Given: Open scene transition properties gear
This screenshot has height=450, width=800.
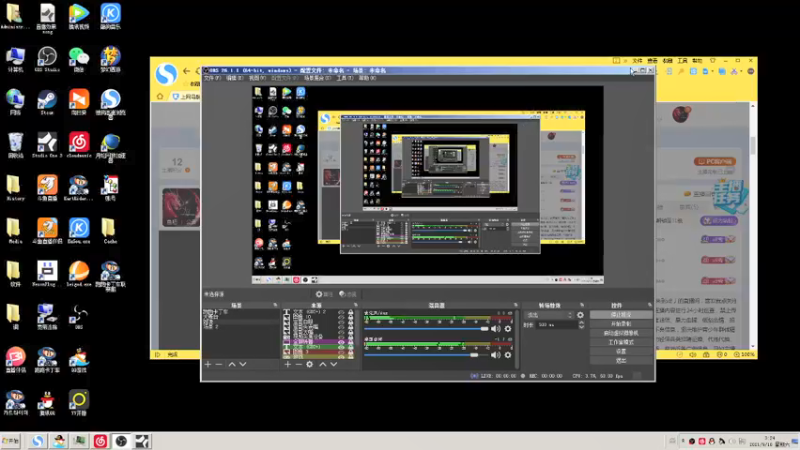Looking at the screenshot, I should click(x=580, y=315).
